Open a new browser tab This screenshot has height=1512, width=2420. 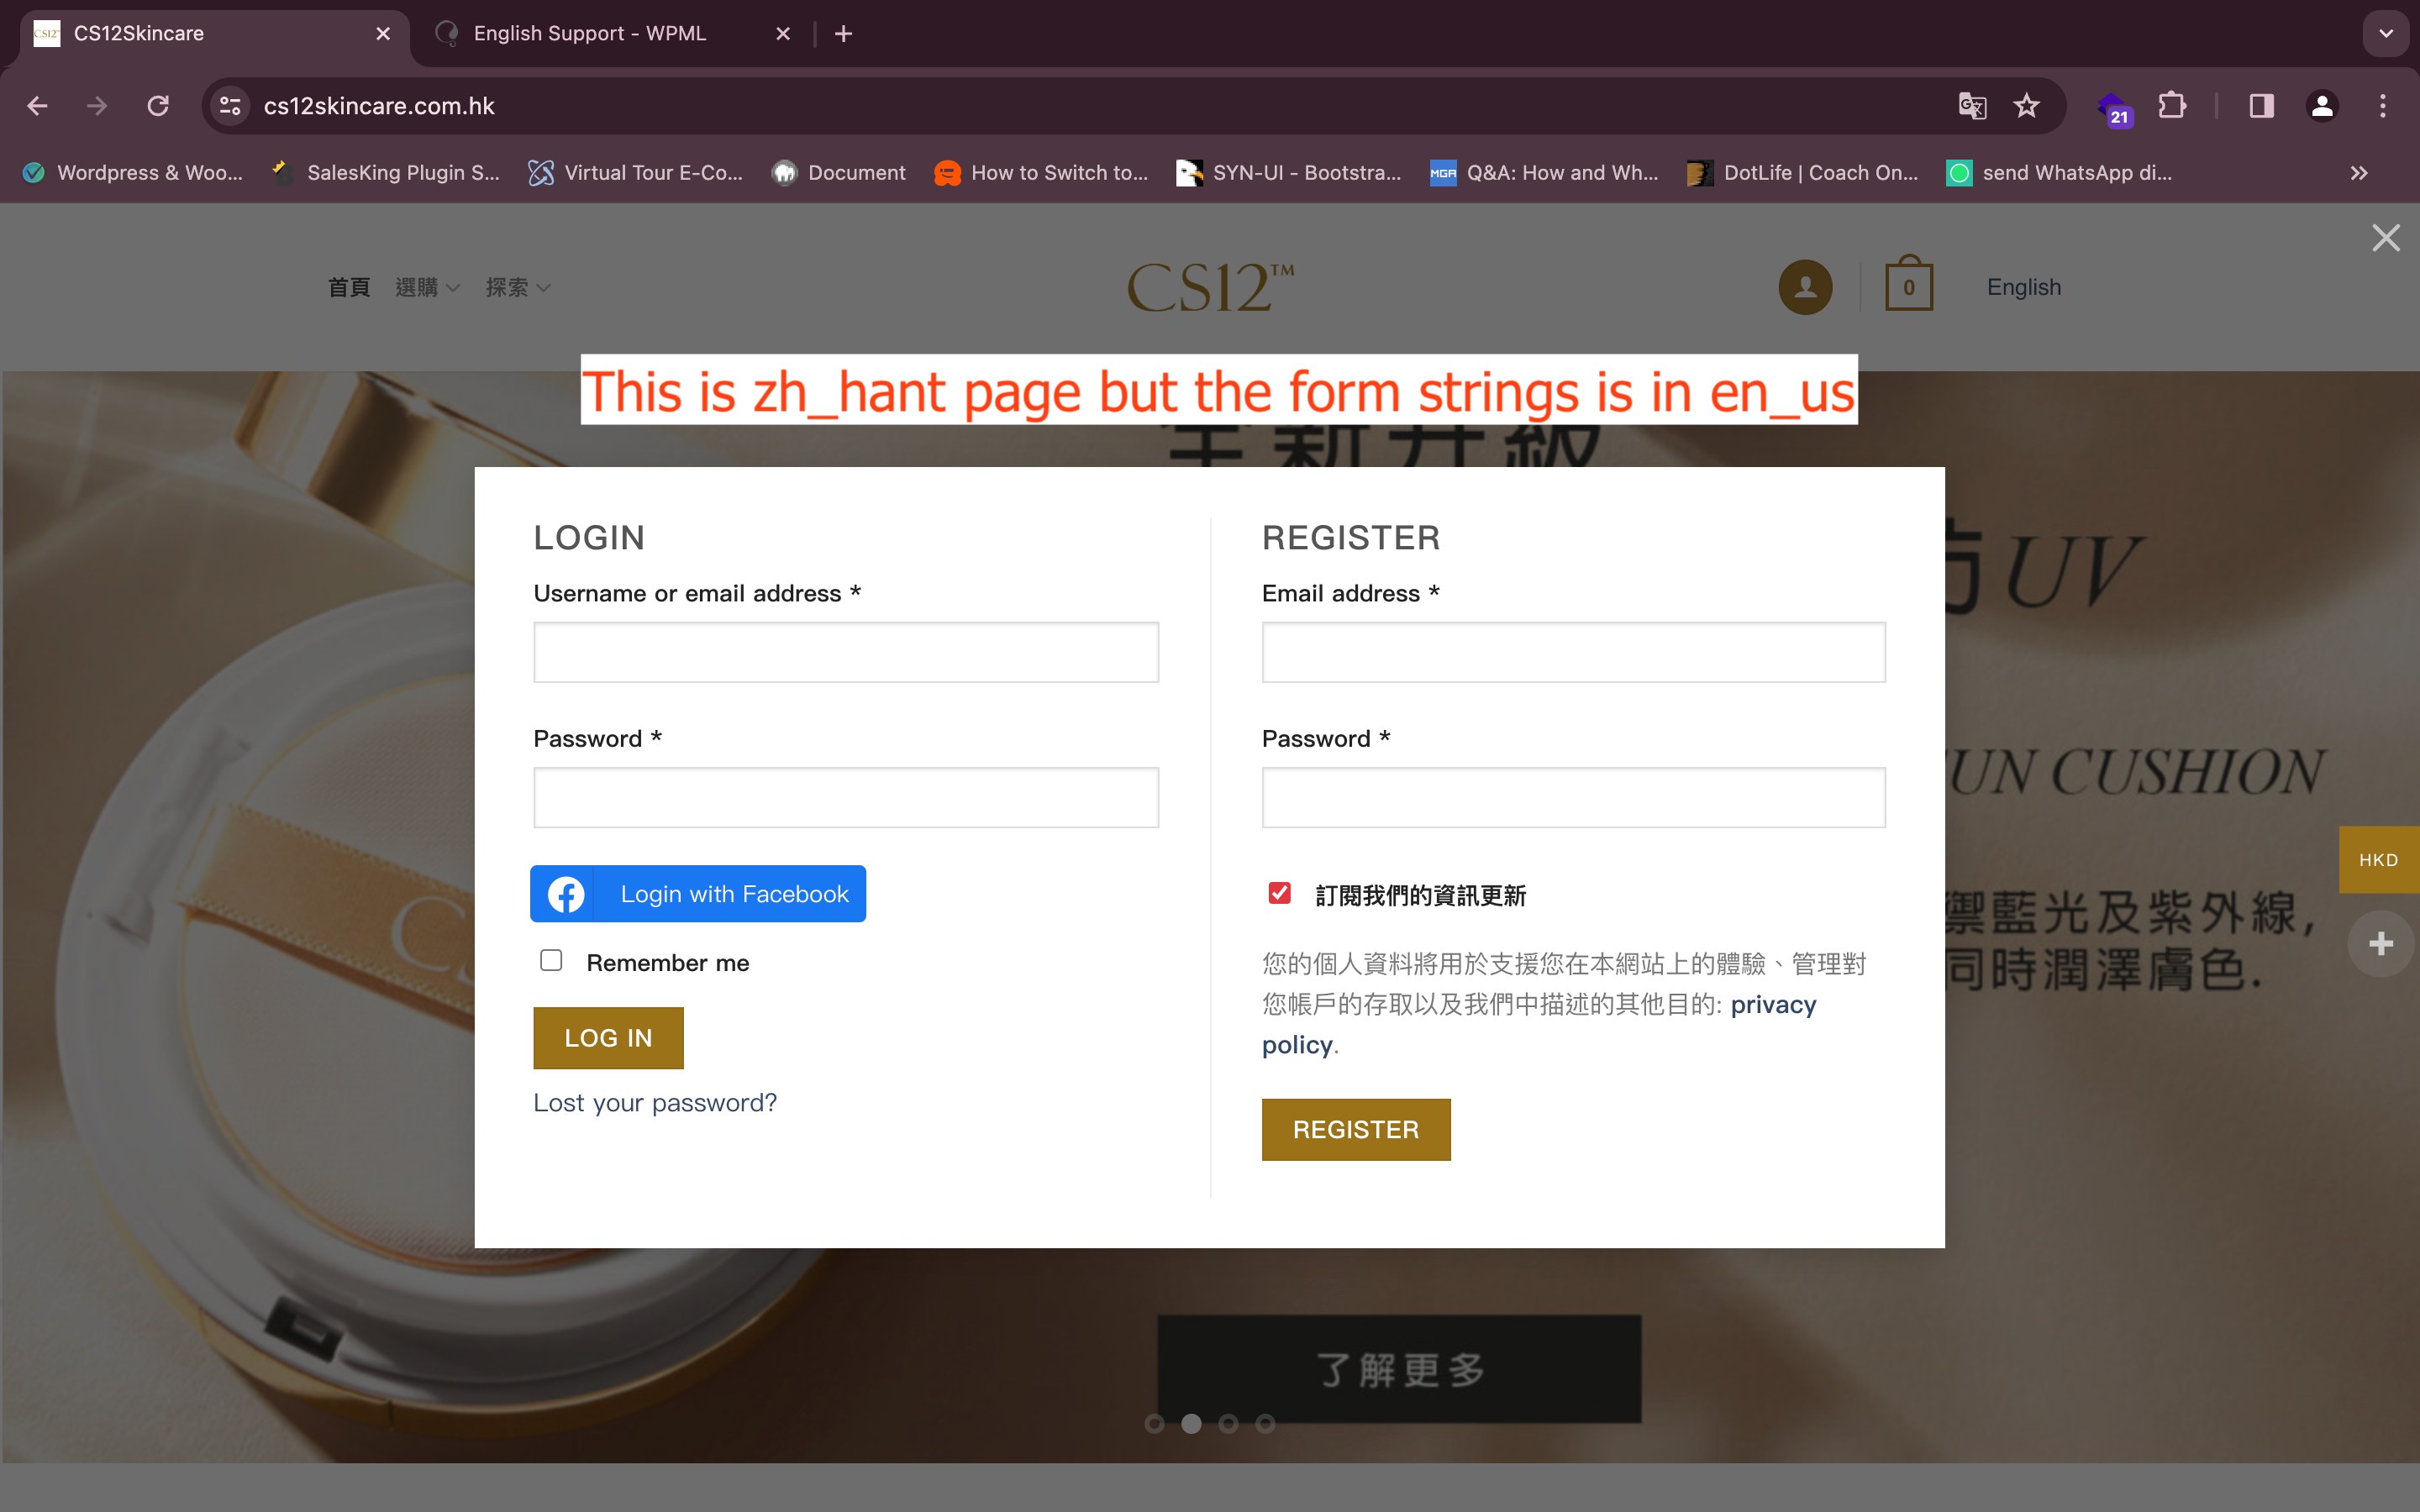(843, 34)
